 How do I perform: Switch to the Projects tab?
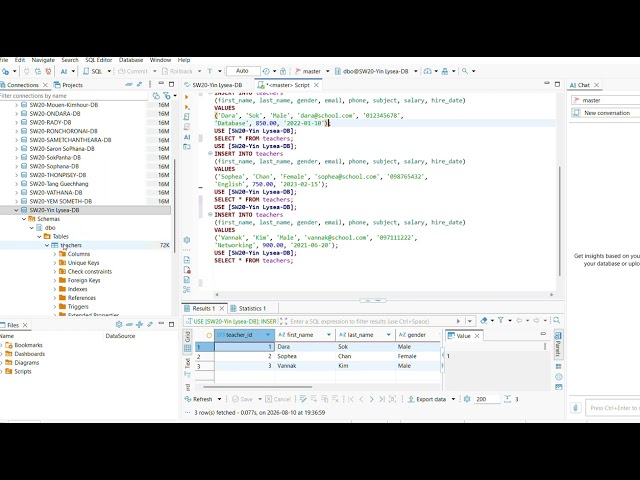pyautogui.click(x=69, y=85)
